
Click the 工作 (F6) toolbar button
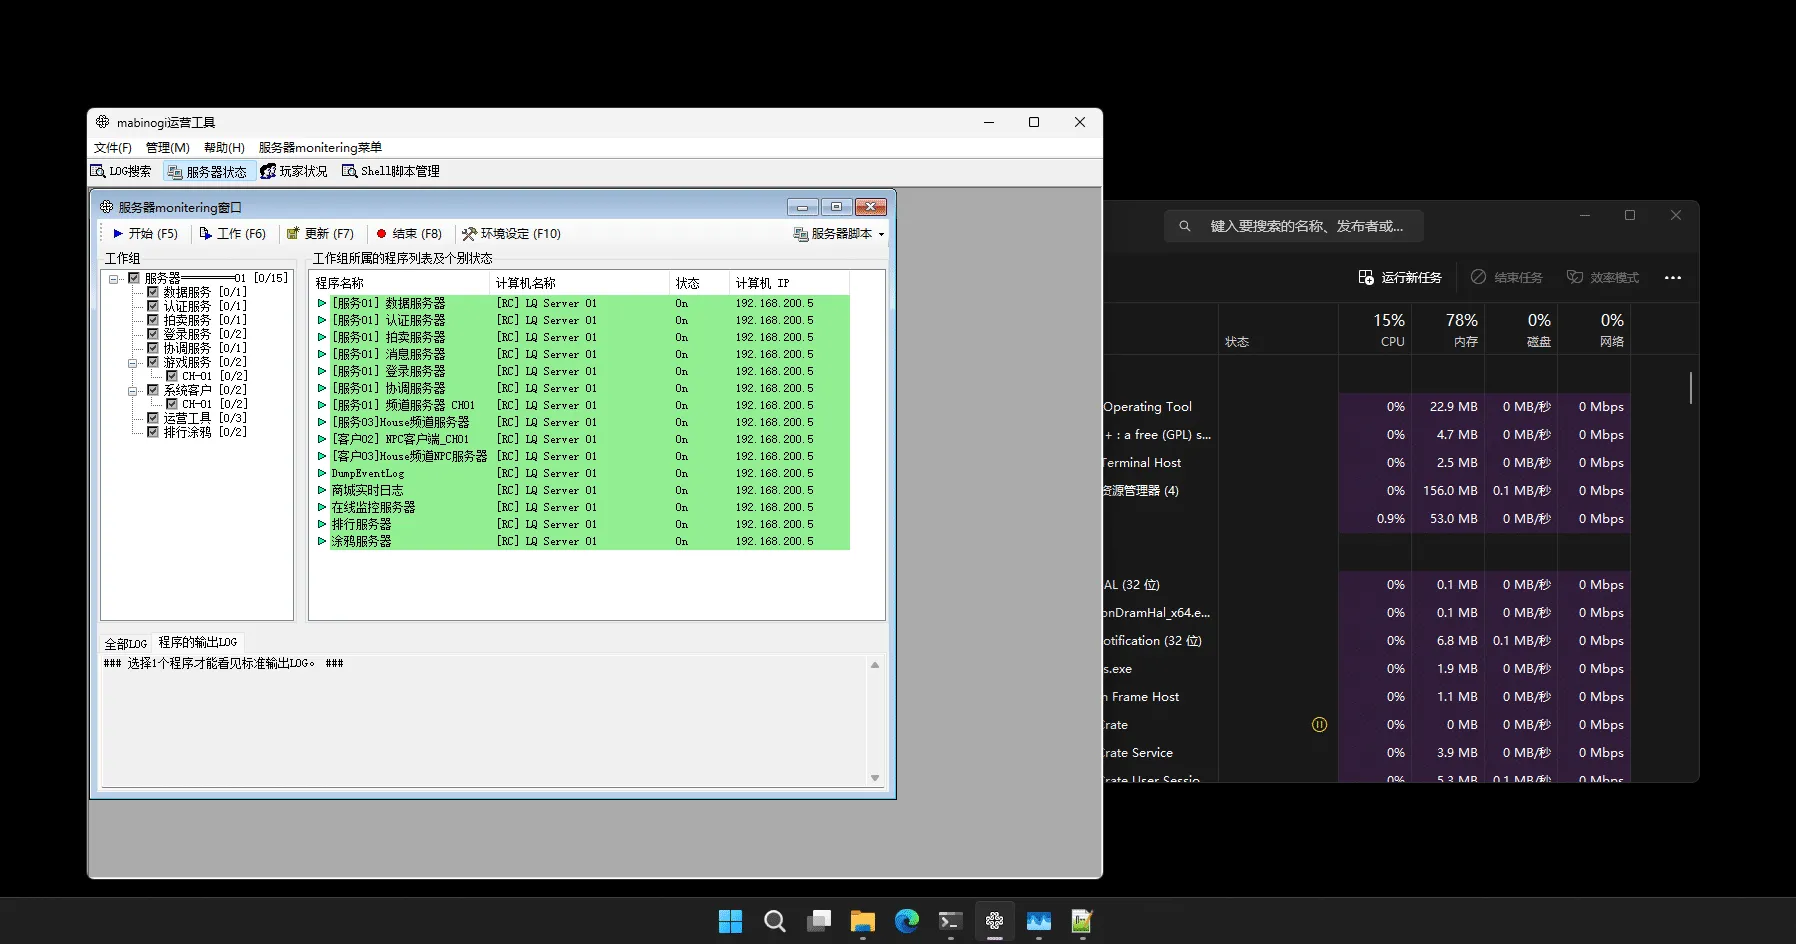233,233
